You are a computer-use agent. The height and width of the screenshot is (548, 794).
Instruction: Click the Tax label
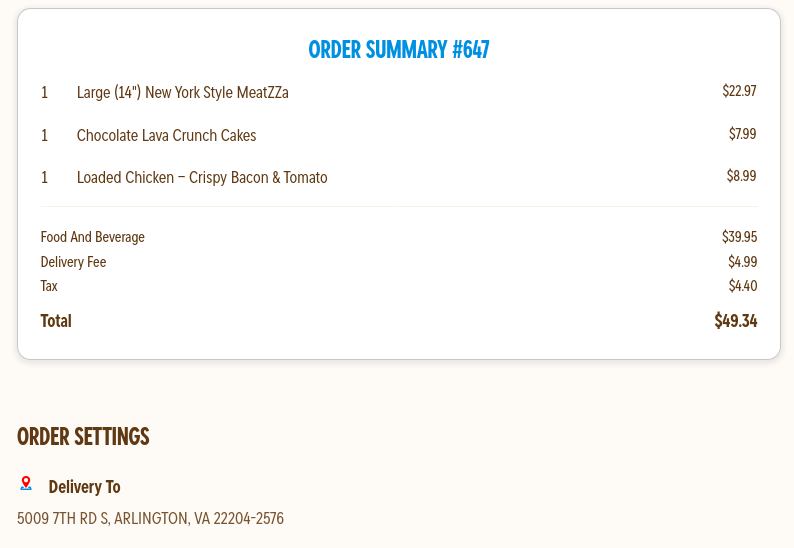[49, 286]
